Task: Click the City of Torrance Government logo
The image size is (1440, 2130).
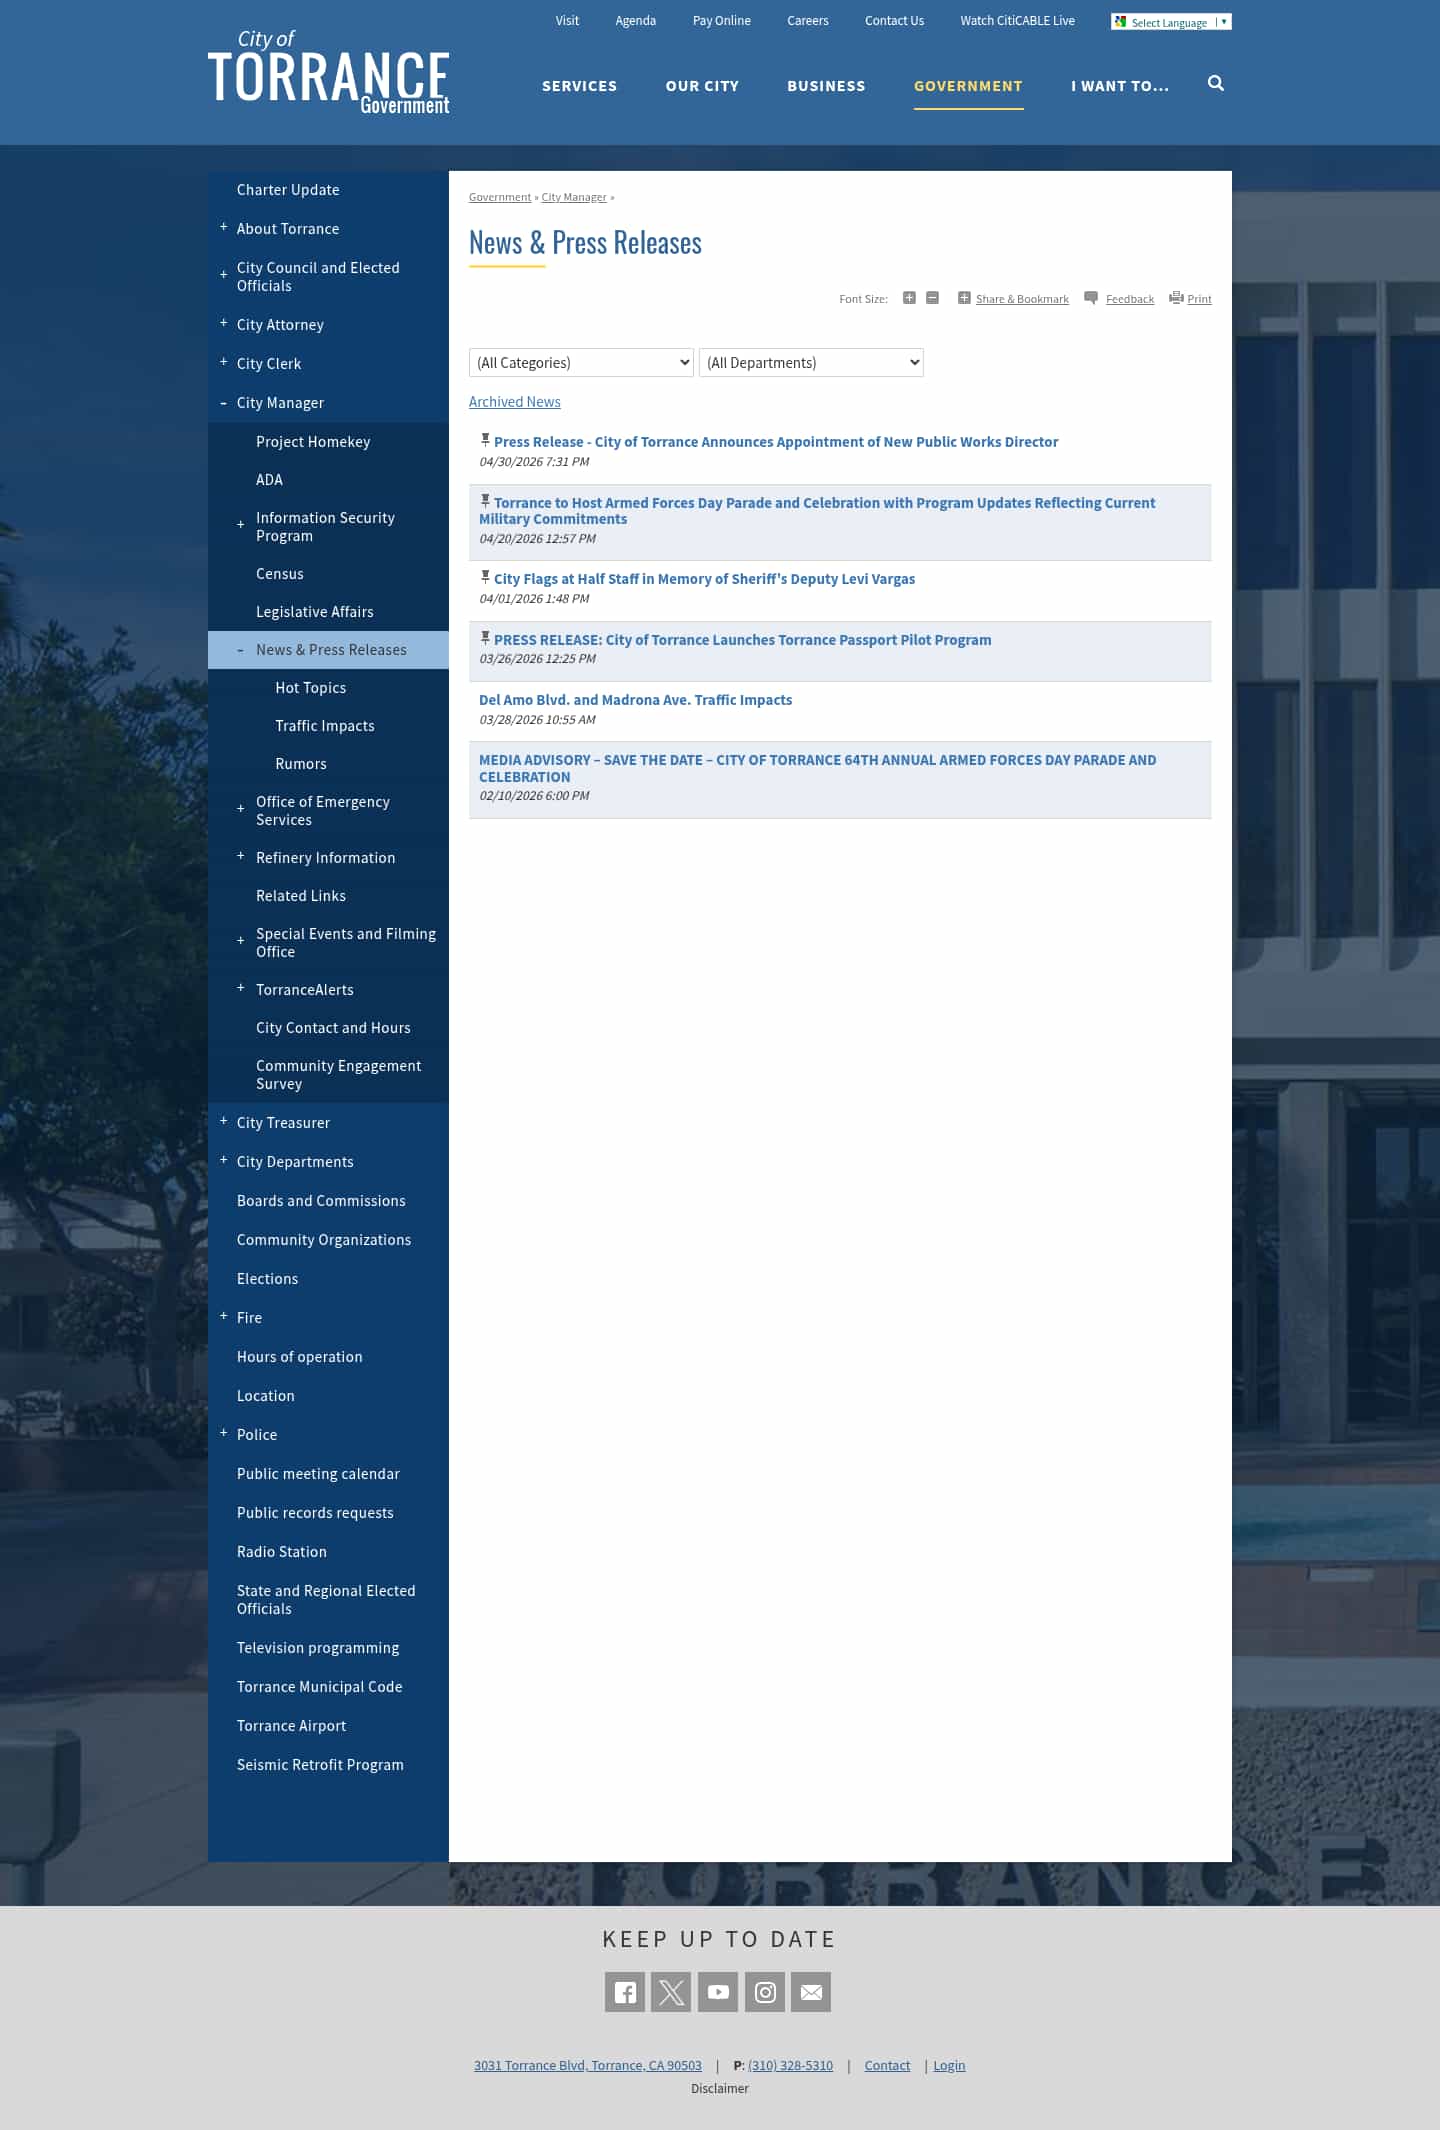Action: pos(329,72)
